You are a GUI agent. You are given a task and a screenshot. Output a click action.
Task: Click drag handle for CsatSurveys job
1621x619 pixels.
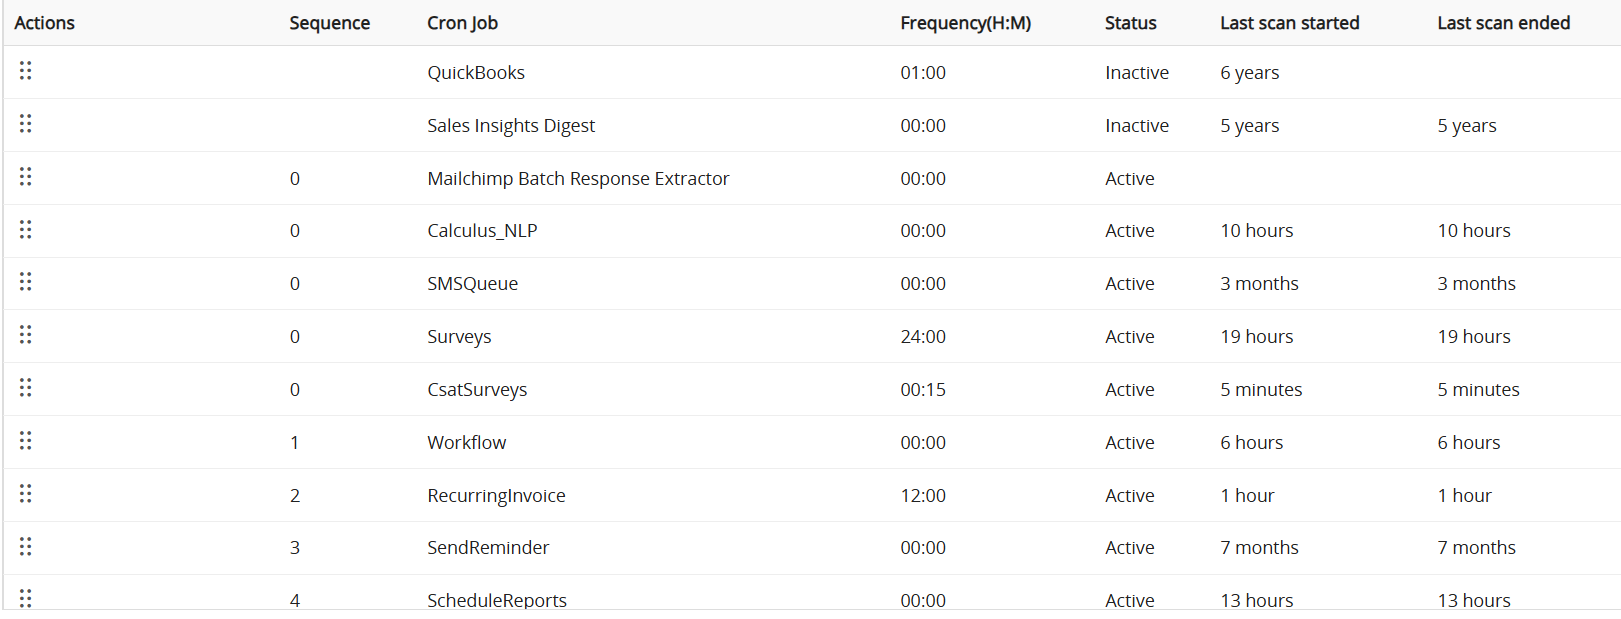[x=26, y=388]
